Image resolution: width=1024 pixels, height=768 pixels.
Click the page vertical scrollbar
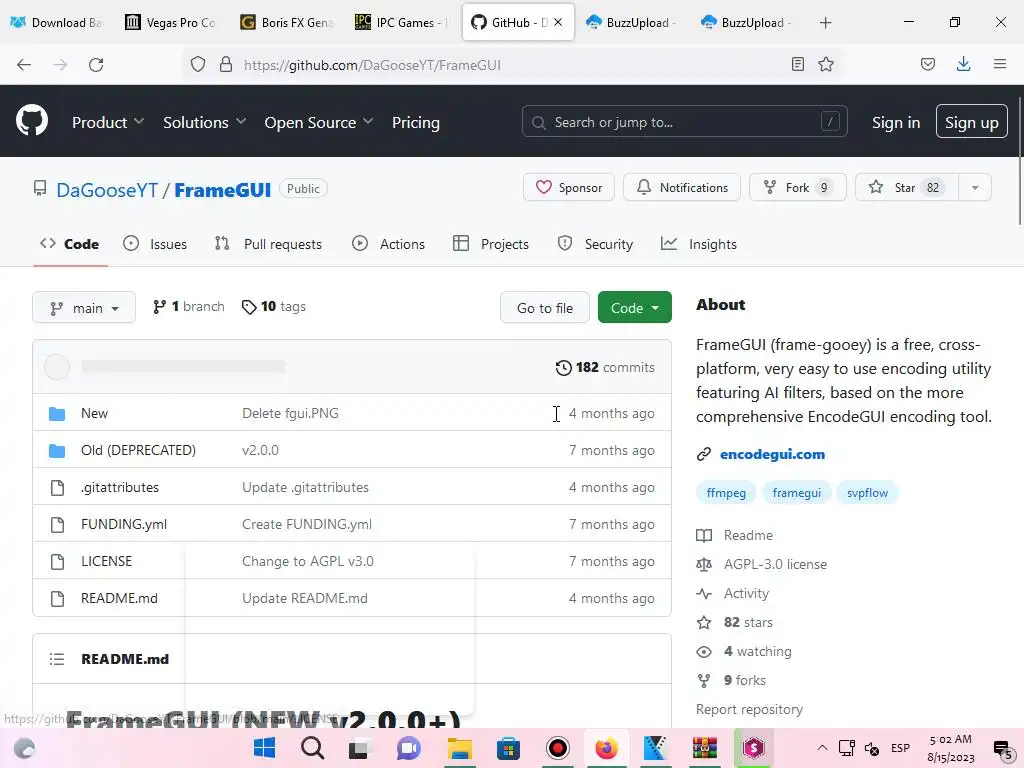1019,162
